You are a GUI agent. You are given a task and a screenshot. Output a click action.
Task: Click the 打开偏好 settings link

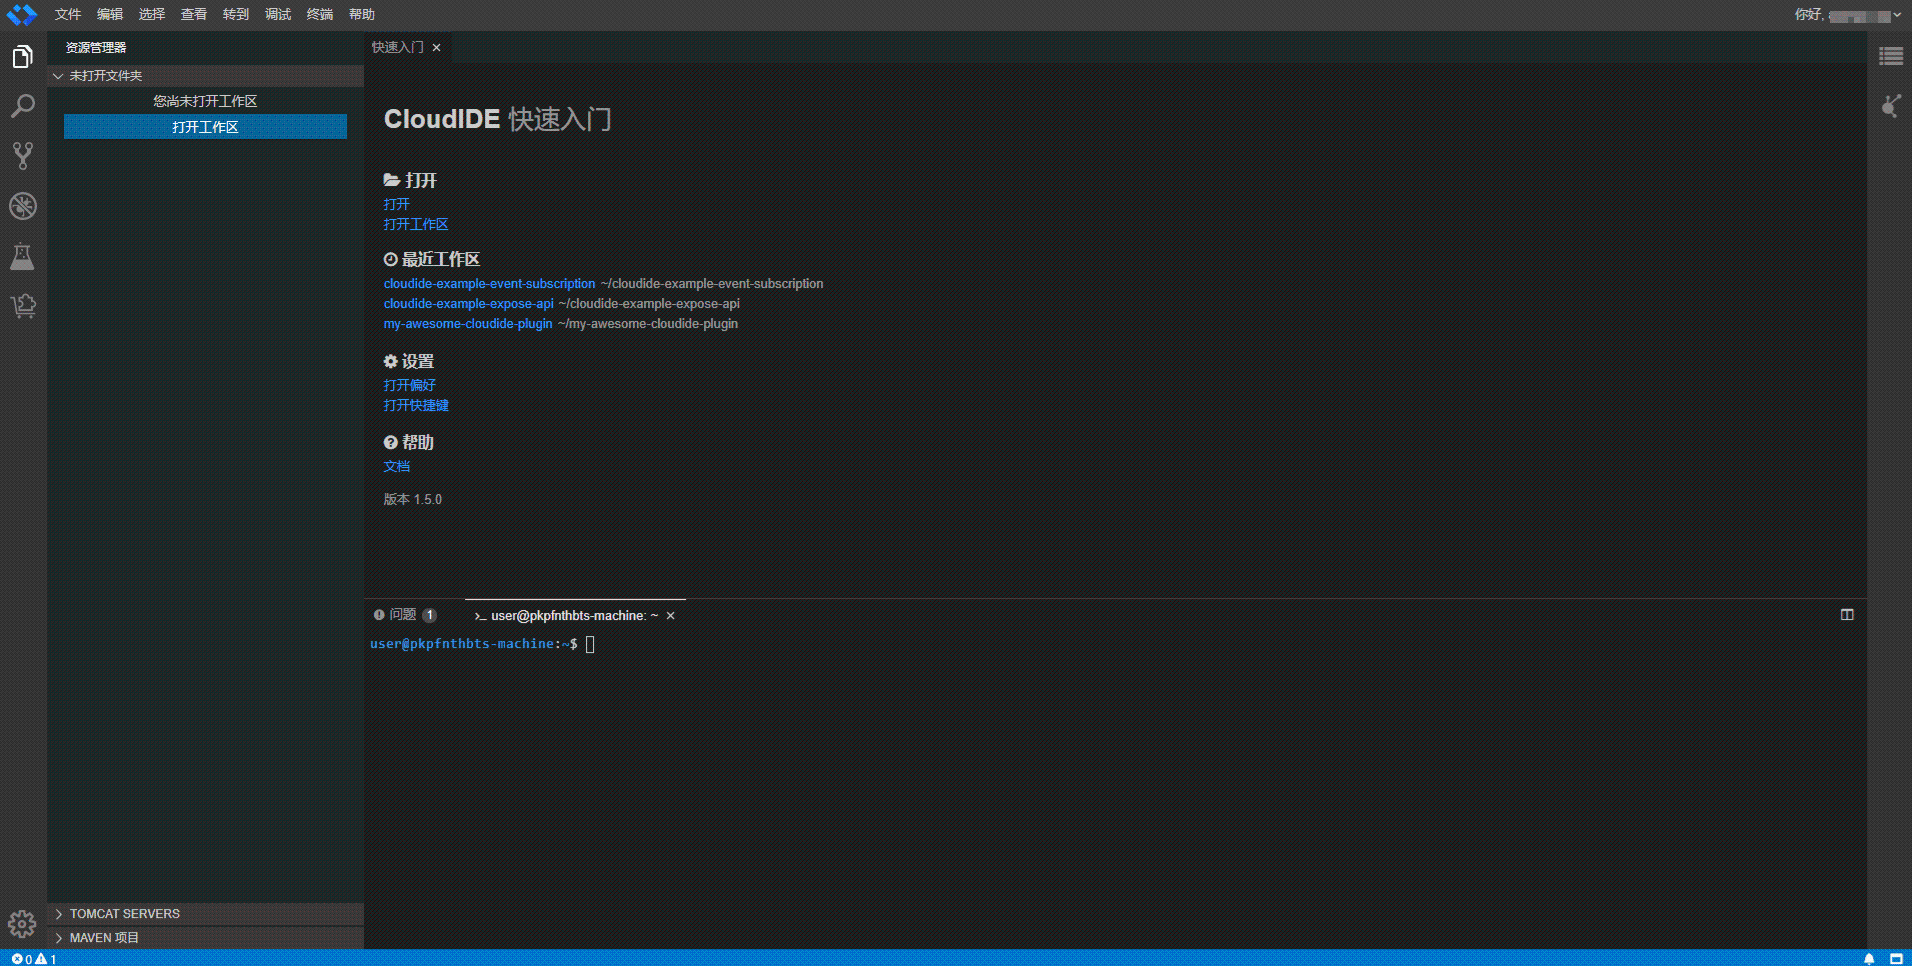click(410, 385)
